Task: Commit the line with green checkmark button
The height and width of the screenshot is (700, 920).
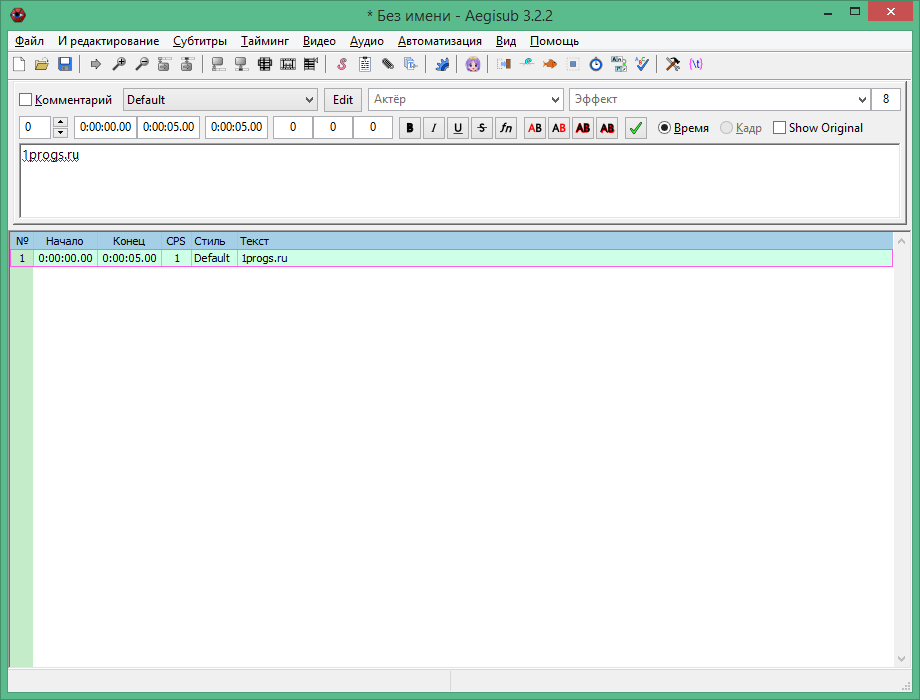Action: 636,128
